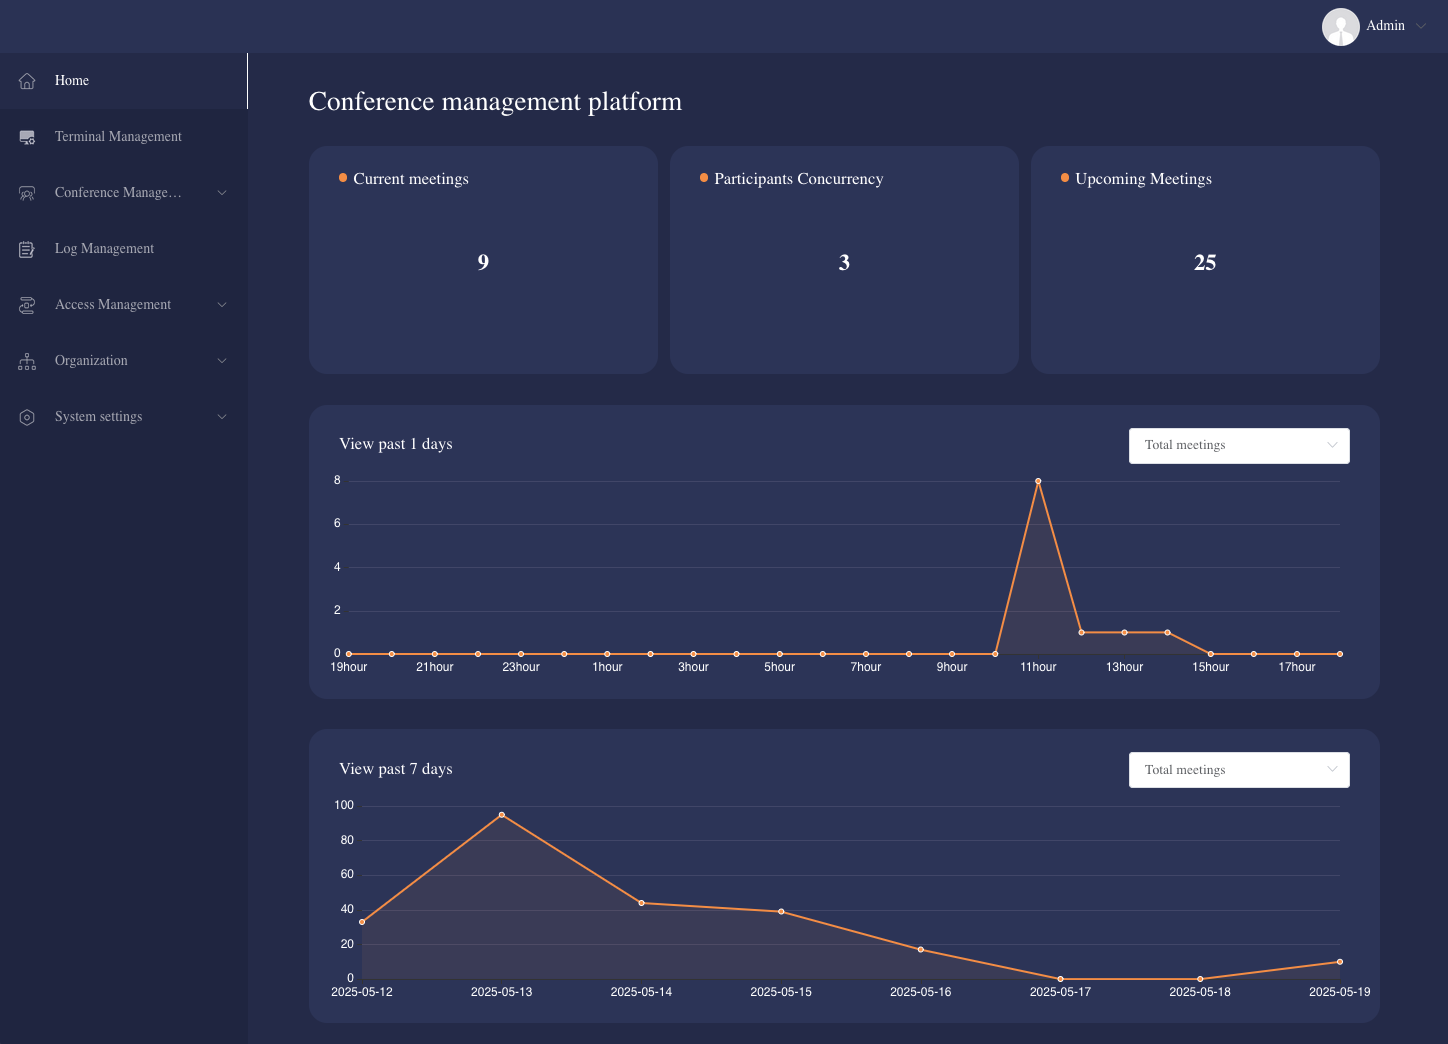Image resolution: width=1448 pixels, height=1044 pixels.
Task: Expand the Conference Management submenu
Action: pos(221,192)
